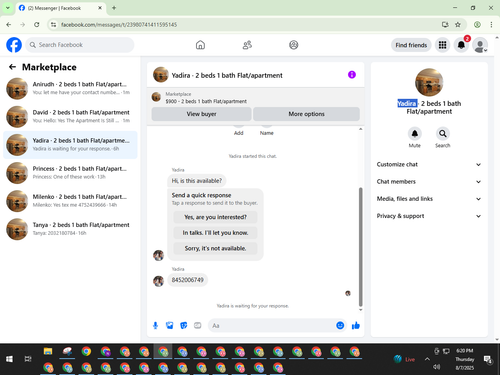Expand Privacy & support section

tap(429, 216)
